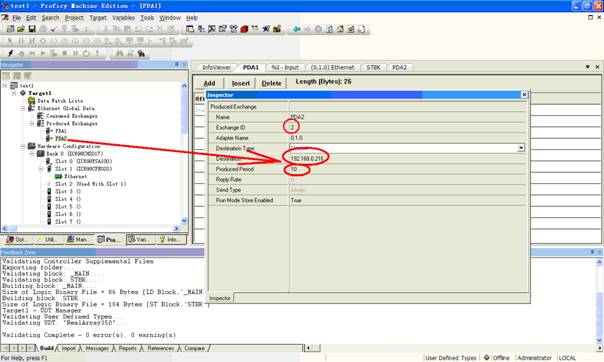Click the red checkmark Validate toolbar icon
This screenshot has height=362, width=604.
54,29
